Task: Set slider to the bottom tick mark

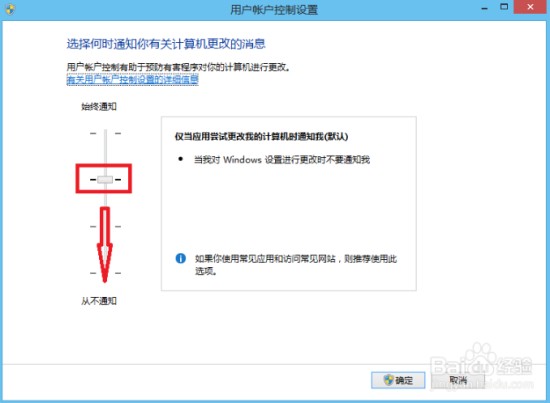Action: 105,273
